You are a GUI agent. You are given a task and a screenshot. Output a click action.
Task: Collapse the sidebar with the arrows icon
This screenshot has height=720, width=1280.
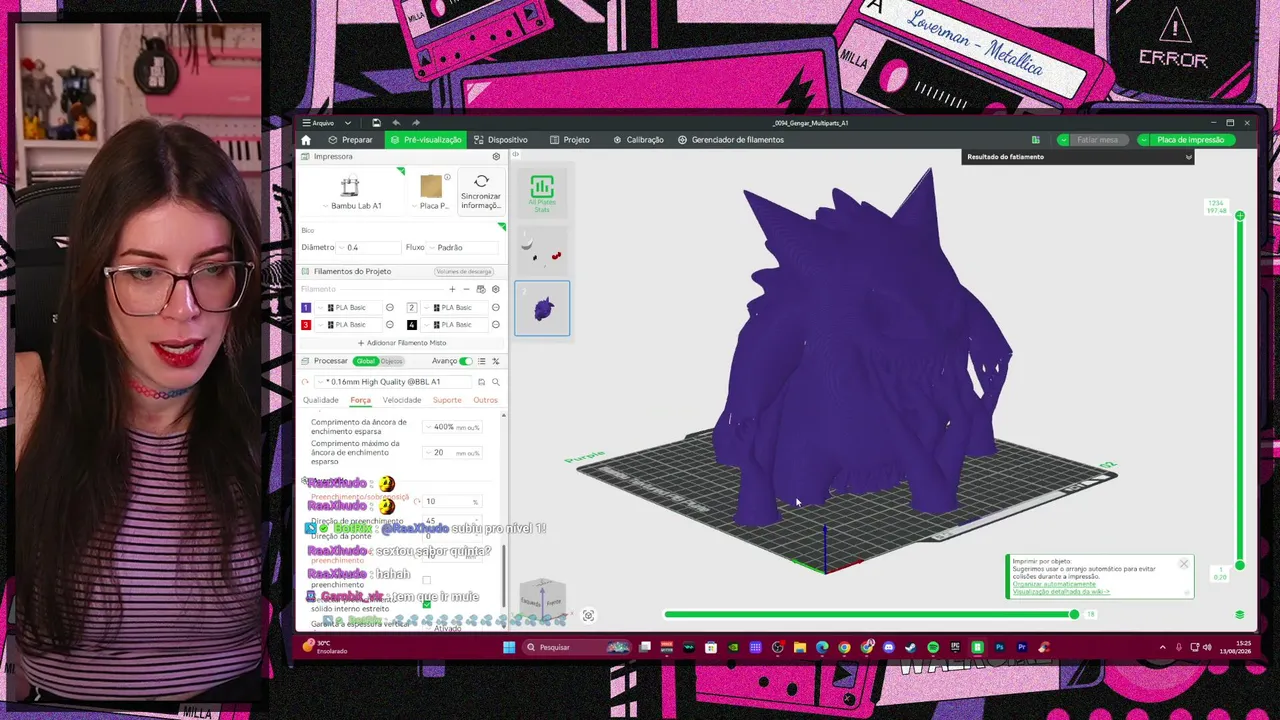click(x=516, y=154)
